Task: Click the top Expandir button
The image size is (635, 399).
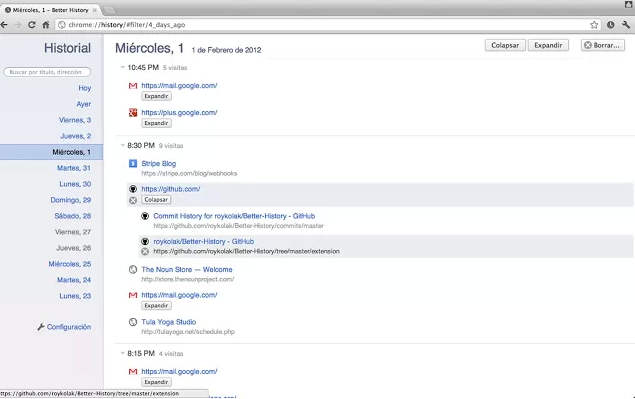Action: (548, 45)
